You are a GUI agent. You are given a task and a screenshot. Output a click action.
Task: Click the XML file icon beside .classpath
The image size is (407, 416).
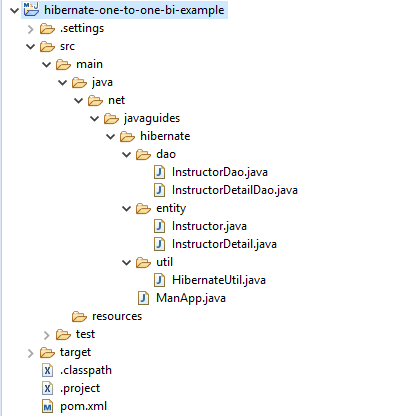point(47,370)
